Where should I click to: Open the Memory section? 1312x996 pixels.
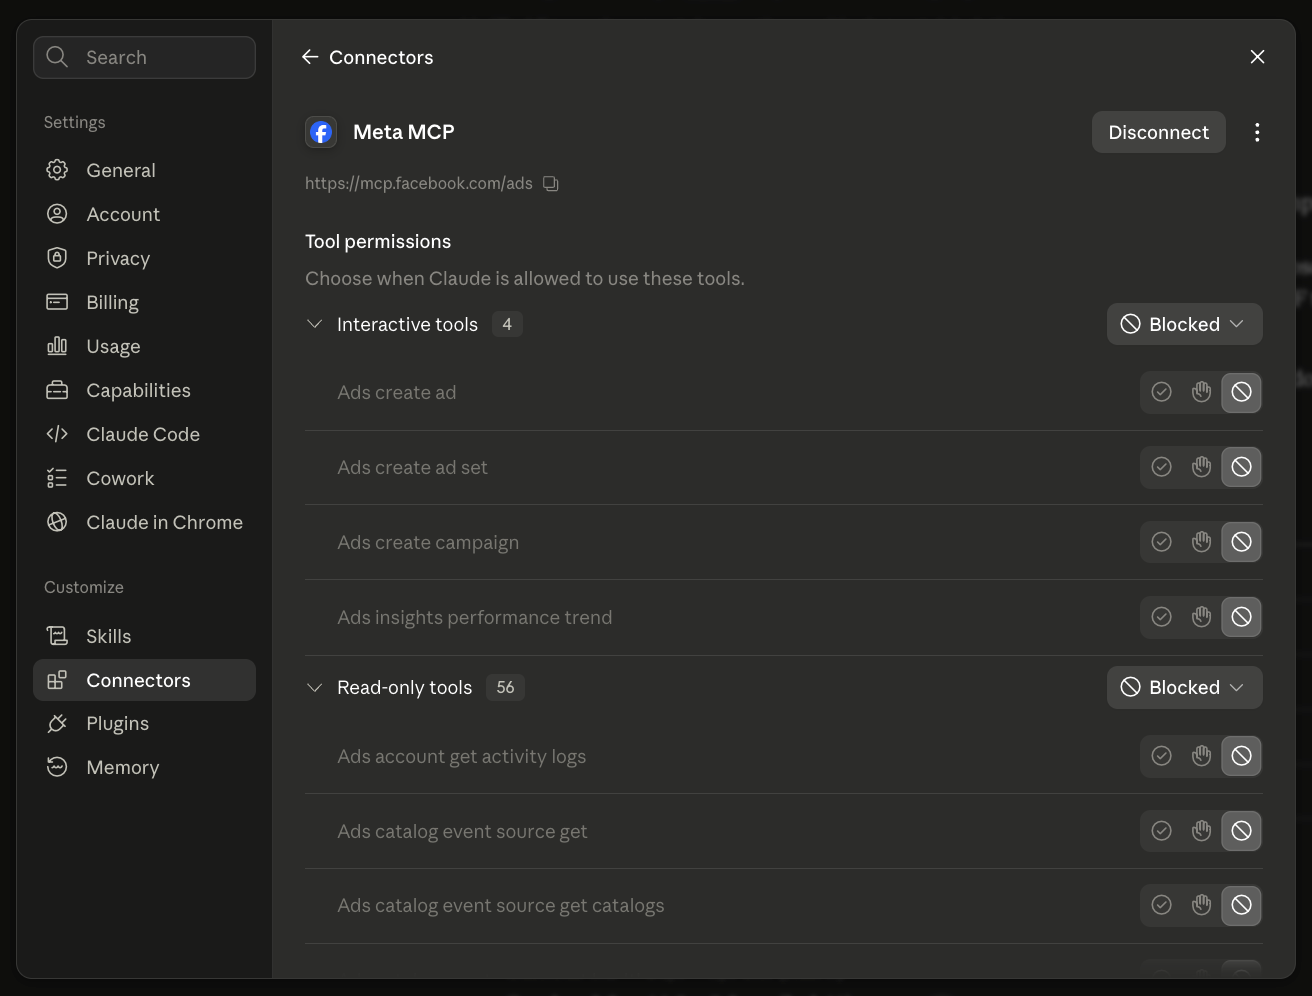(144, 767)
